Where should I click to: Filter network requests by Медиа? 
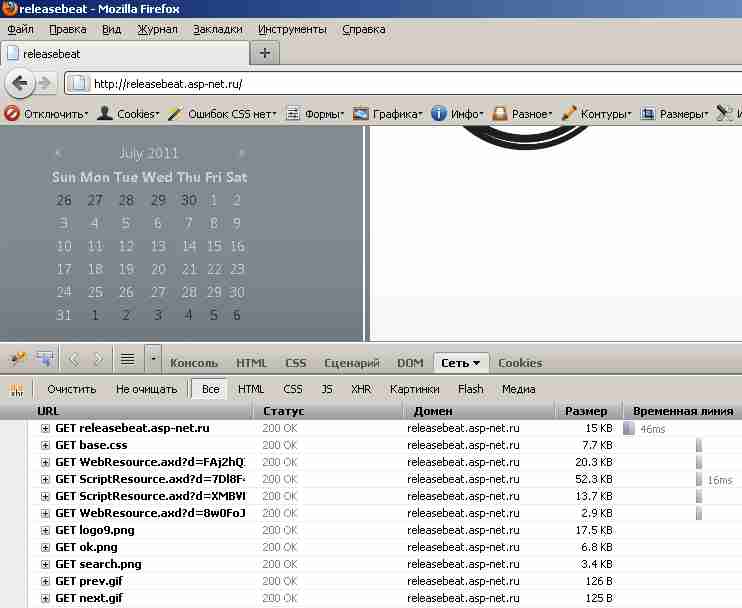point(519,389)
